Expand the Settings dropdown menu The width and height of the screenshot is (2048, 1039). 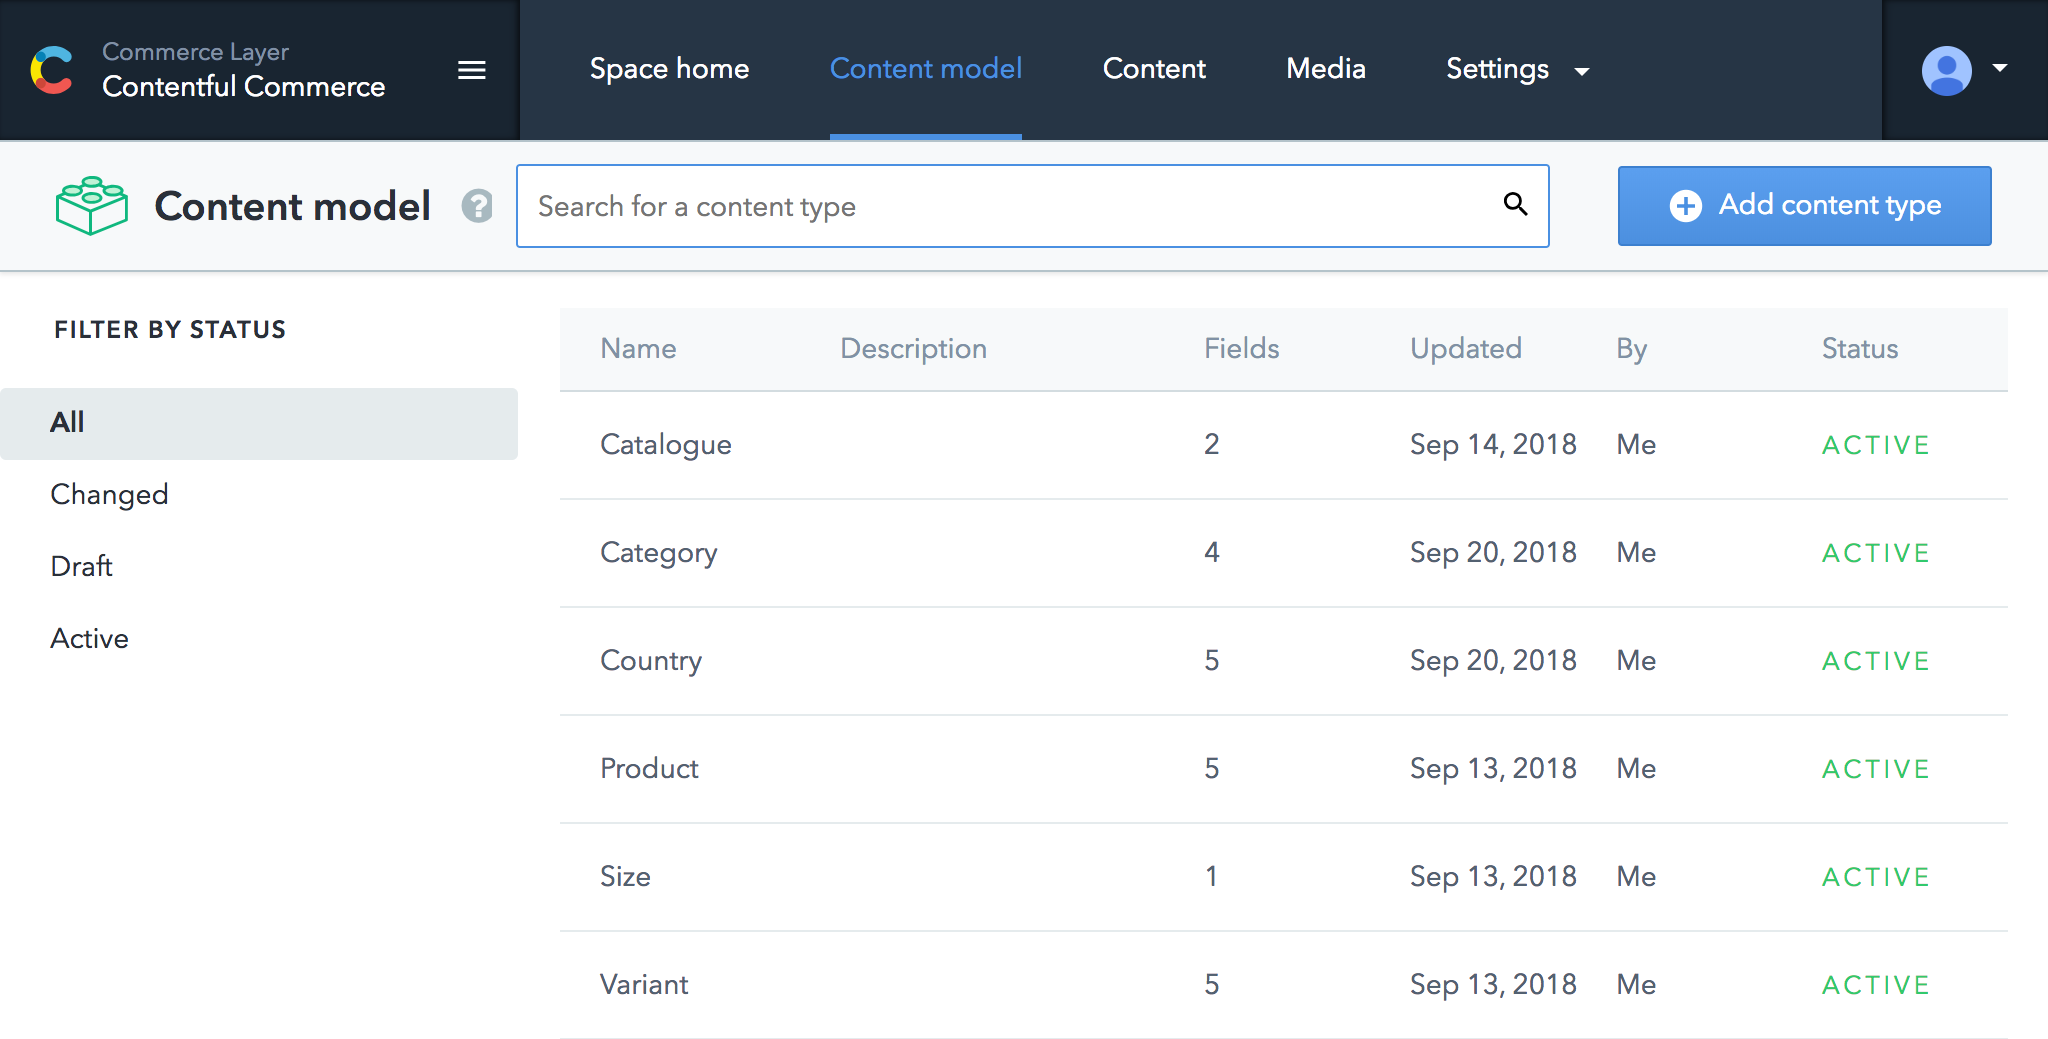click(1516, 69)
